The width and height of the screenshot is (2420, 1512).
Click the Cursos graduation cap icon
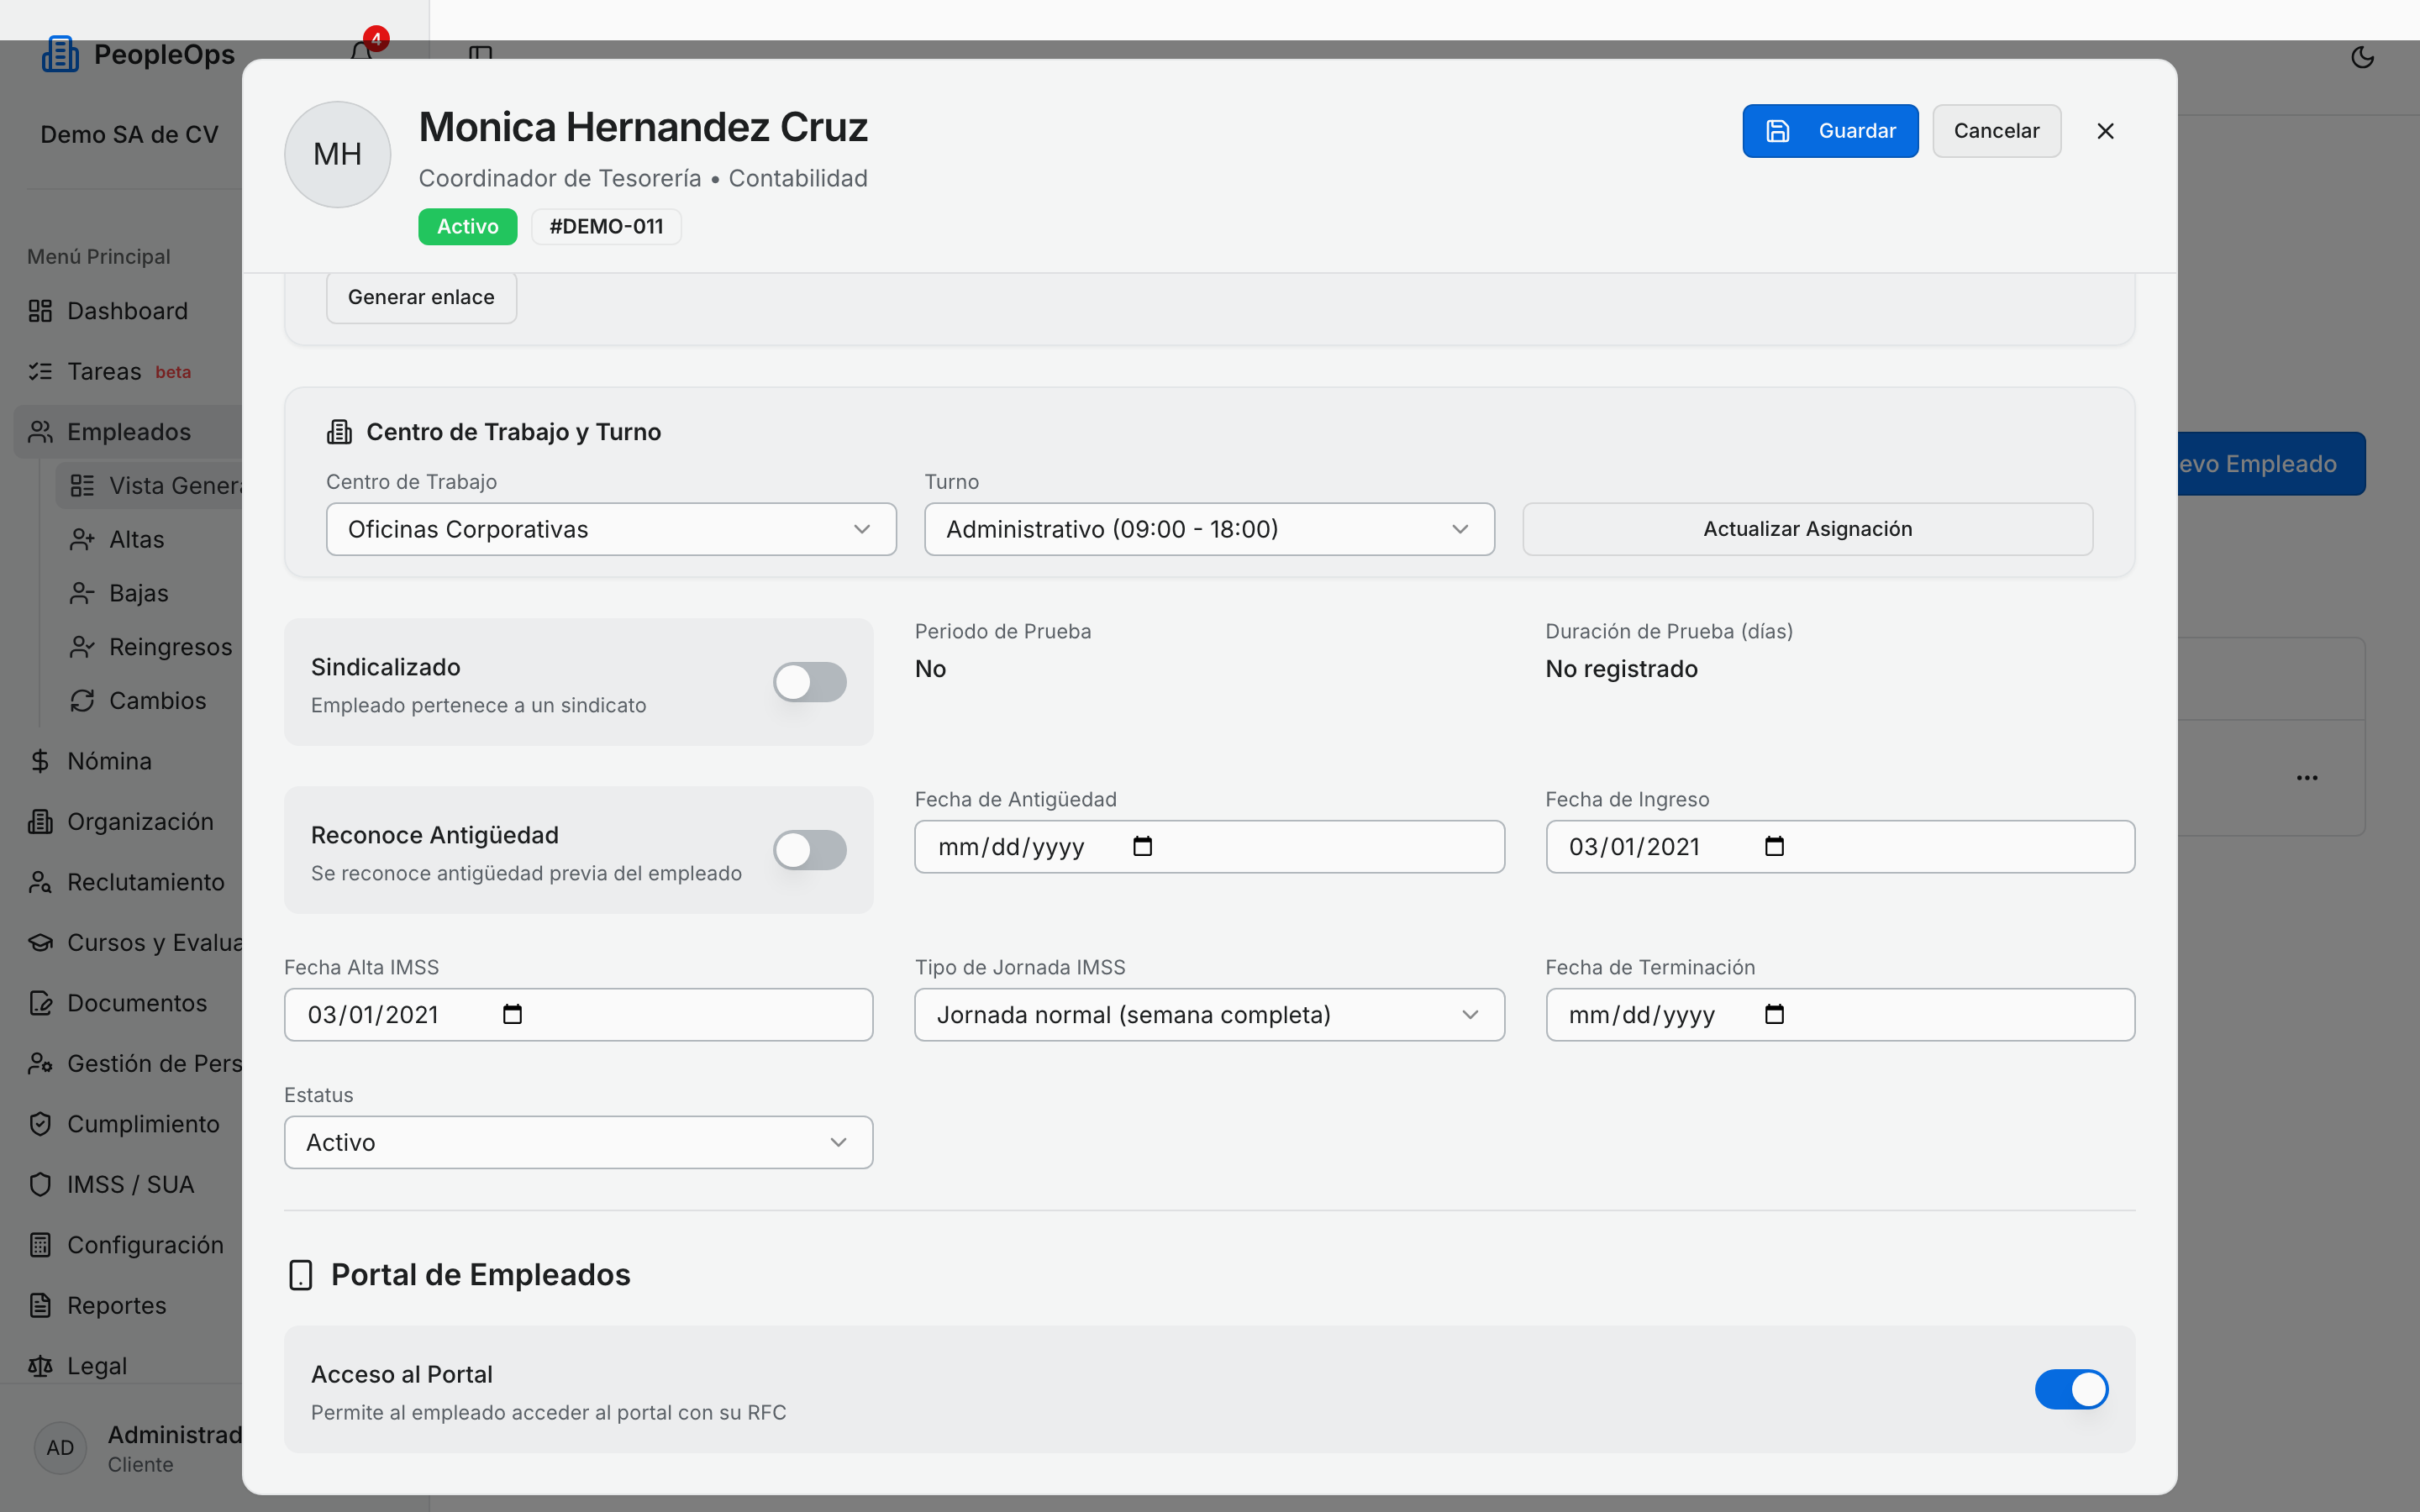tap(40, 943)
